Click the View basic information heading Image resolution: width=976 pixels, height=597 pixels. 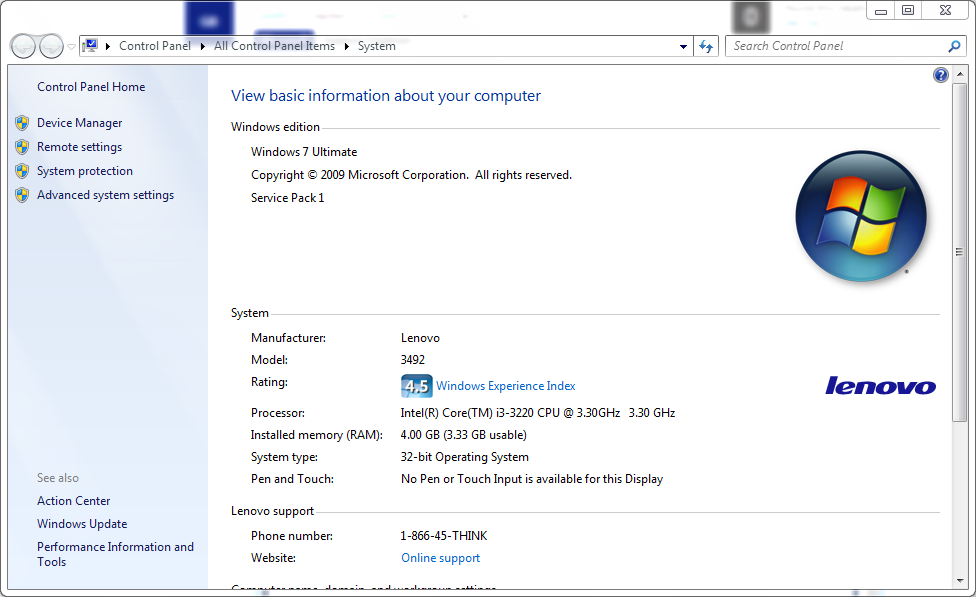point(386,96)
